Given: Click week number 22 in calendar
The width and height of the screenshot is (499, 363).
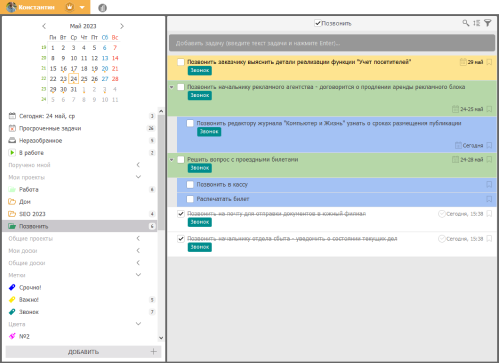Looking at the screenshot, I should (44, 78).
